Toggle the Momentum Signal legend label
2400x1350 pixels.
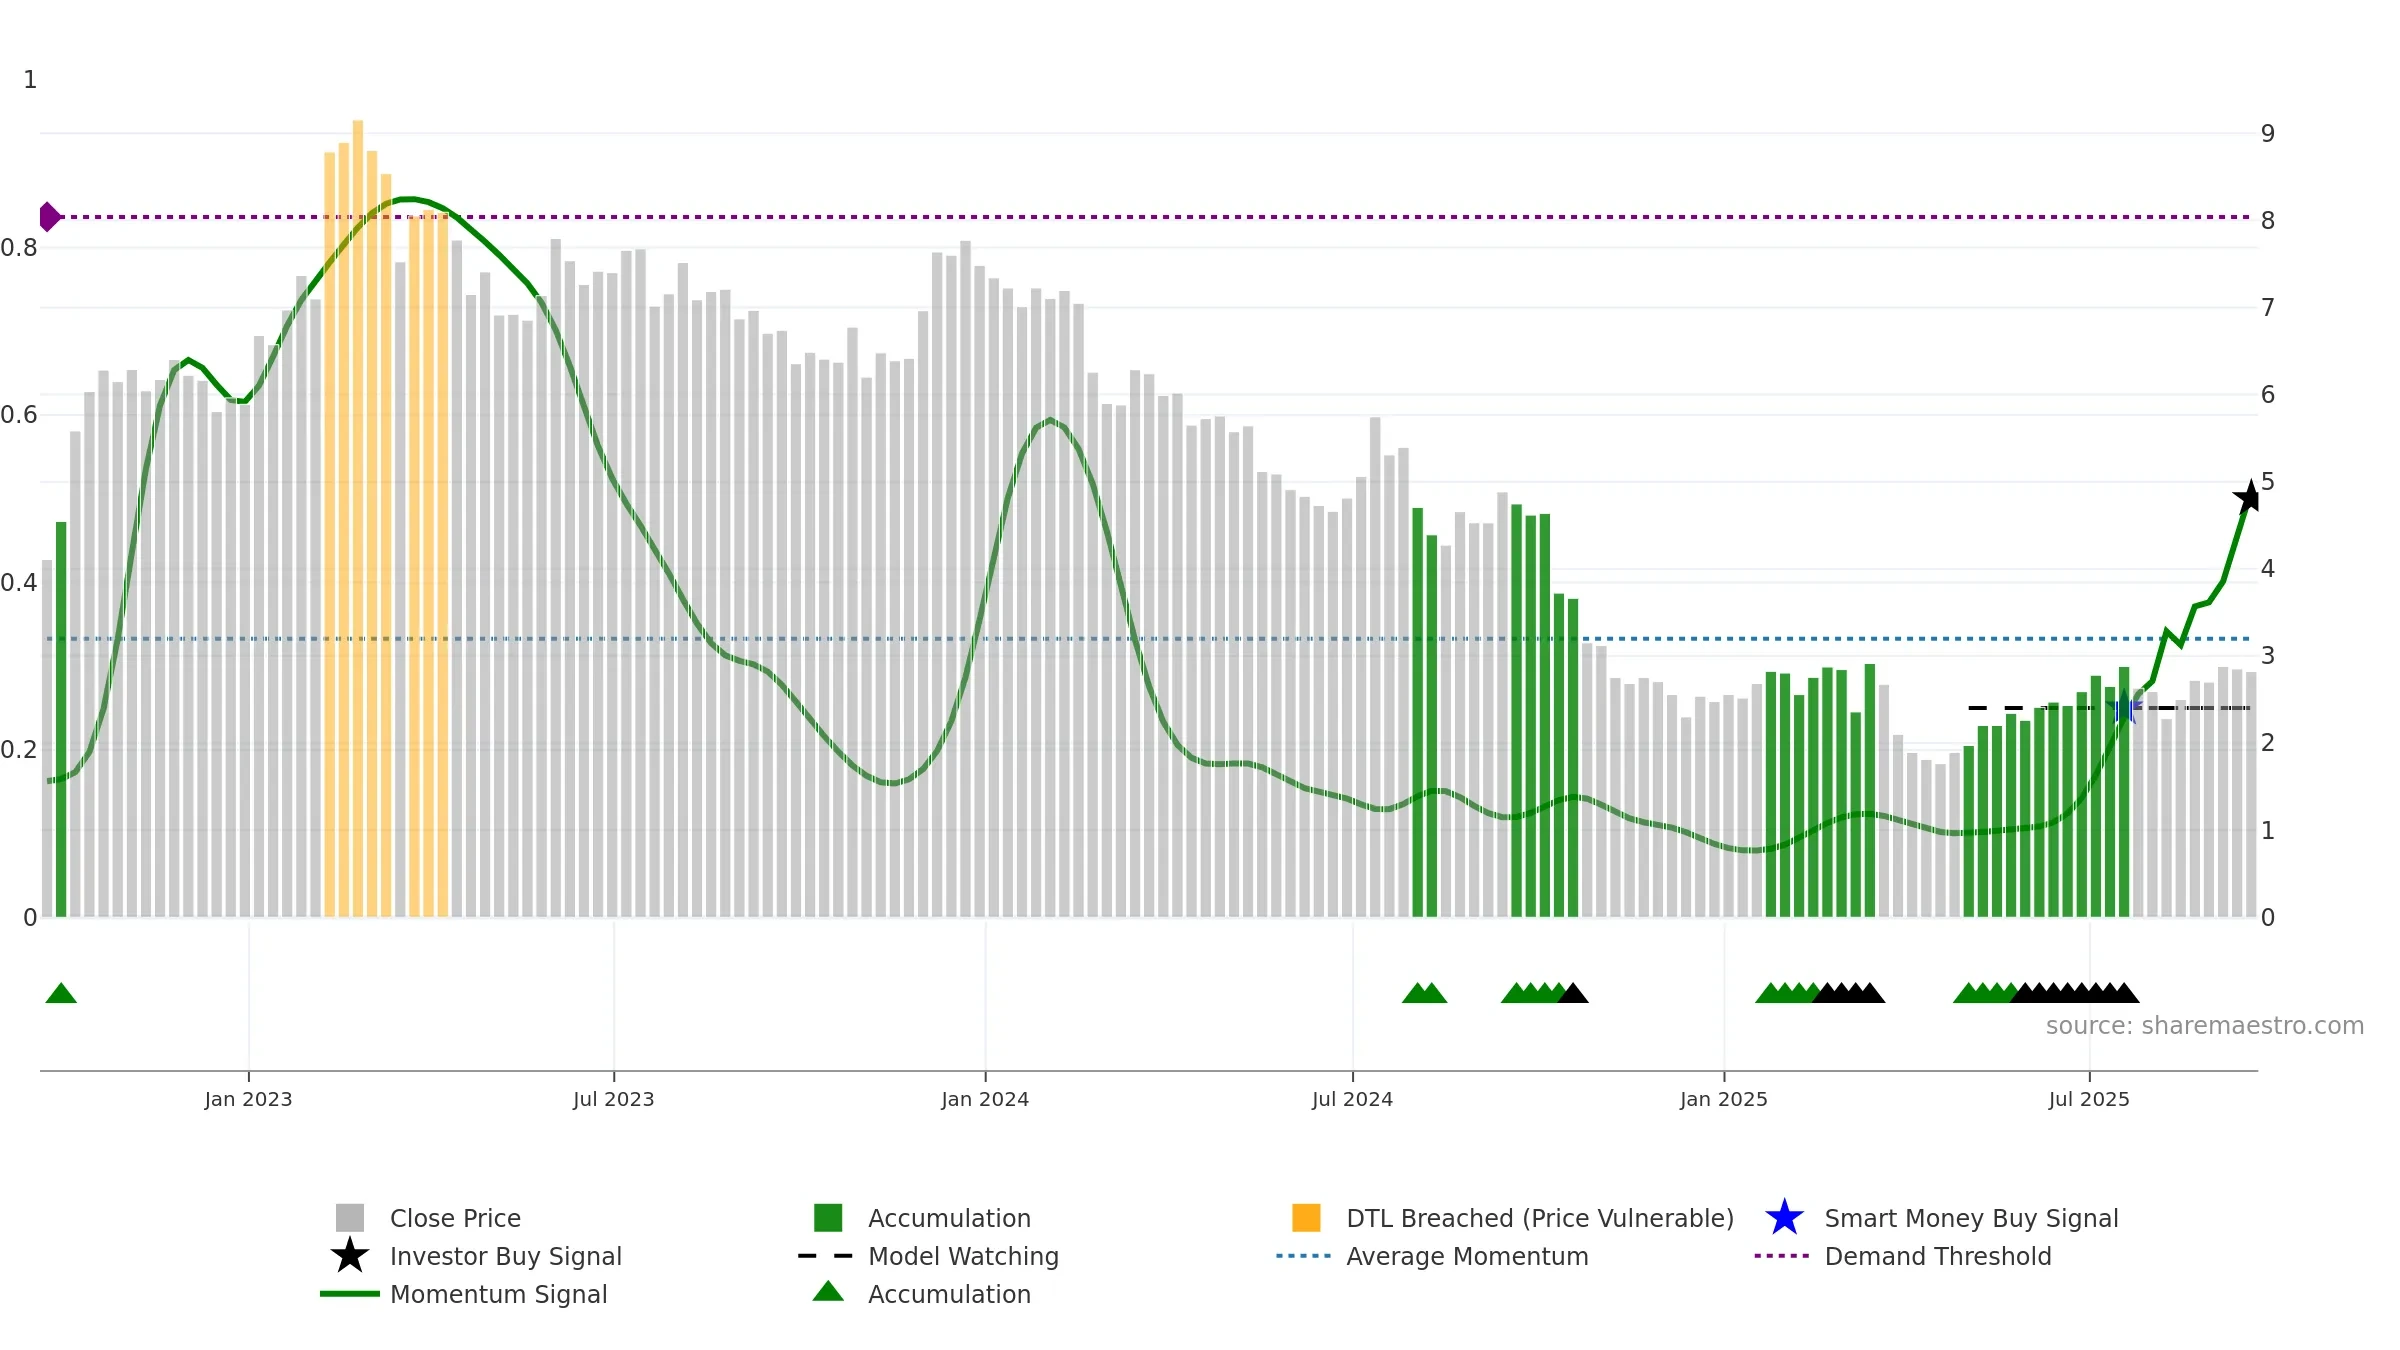click(499, 1294)
